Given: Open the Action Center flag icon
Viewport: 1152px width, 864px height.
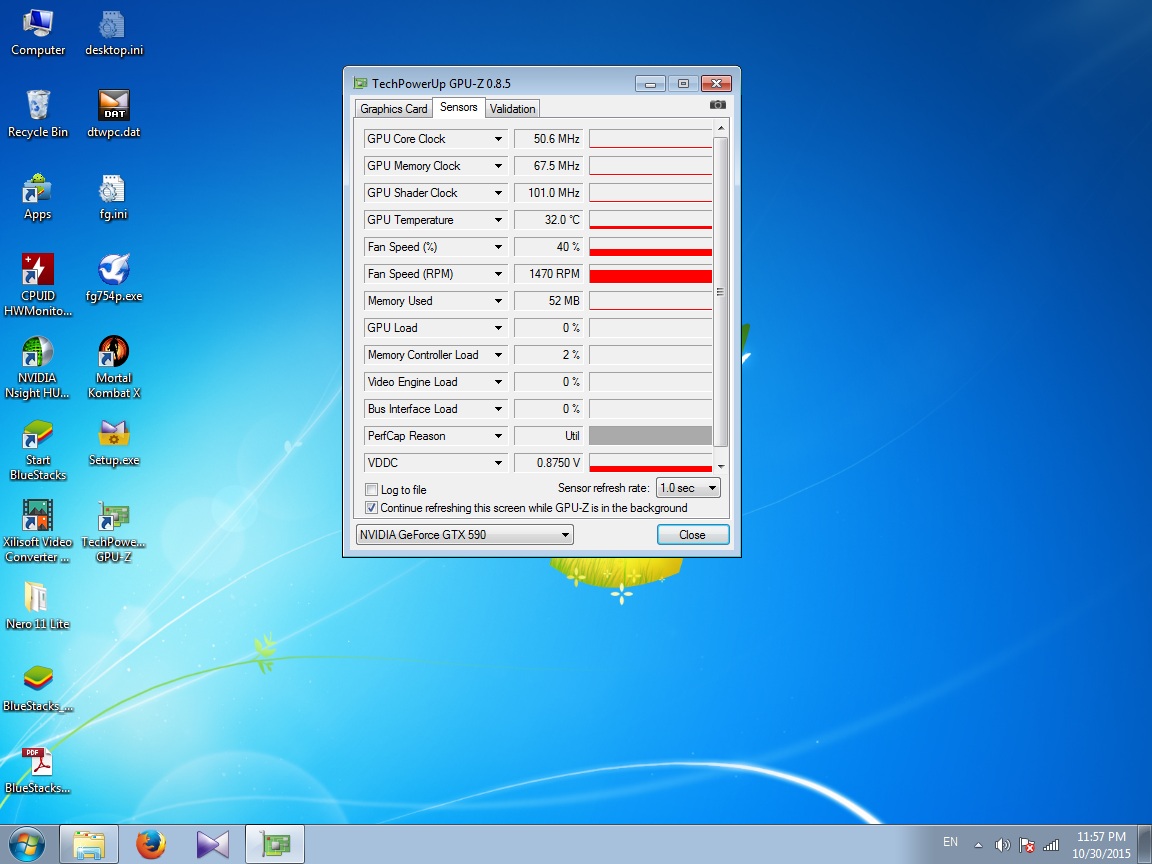Looking at the screenshot, I should point(1027,846).
